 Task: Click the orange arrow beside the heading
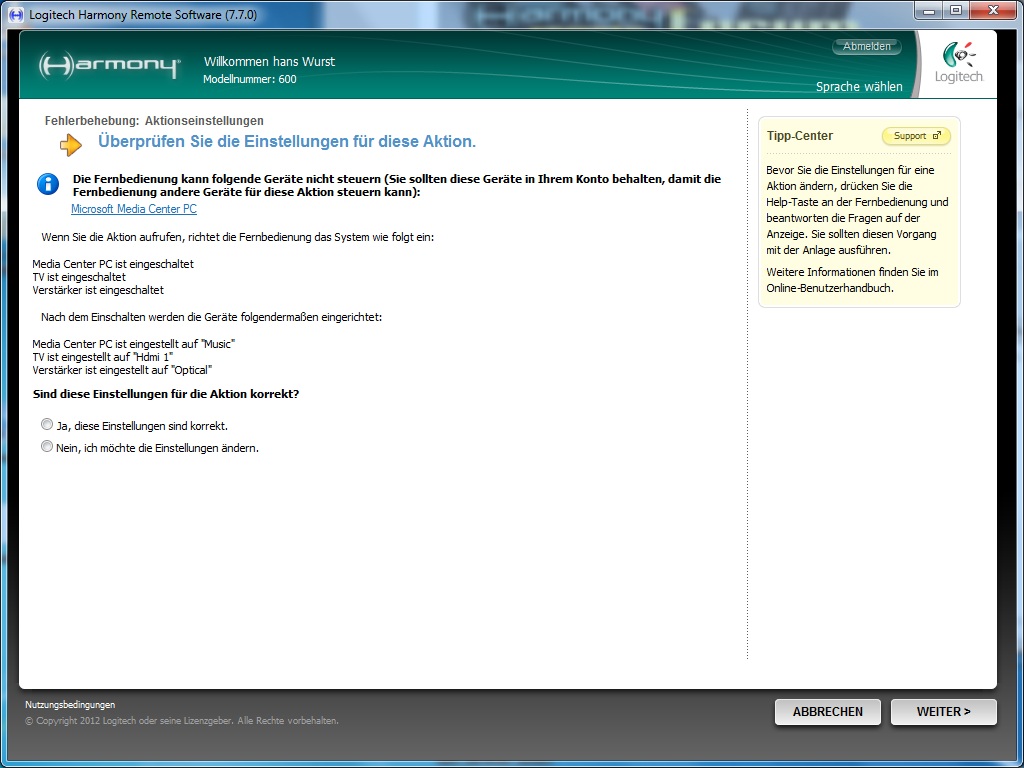click(71, 145)
